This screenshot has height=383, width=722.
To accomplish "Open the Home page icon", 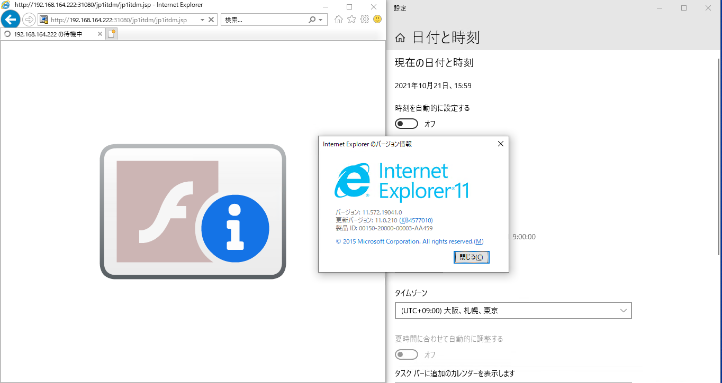I will [x=338, y=19].
